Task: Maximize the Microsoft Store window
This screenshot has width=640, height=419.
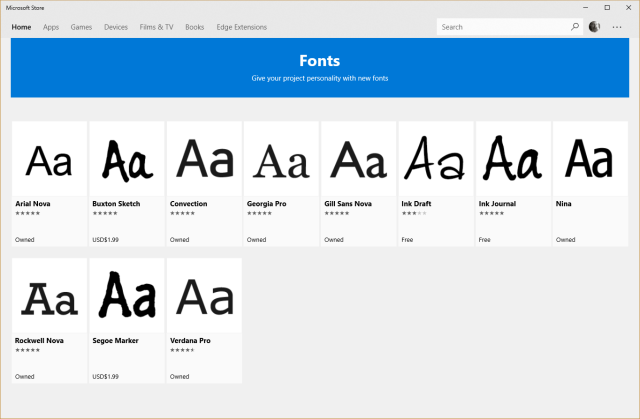Action: point(606,7)
